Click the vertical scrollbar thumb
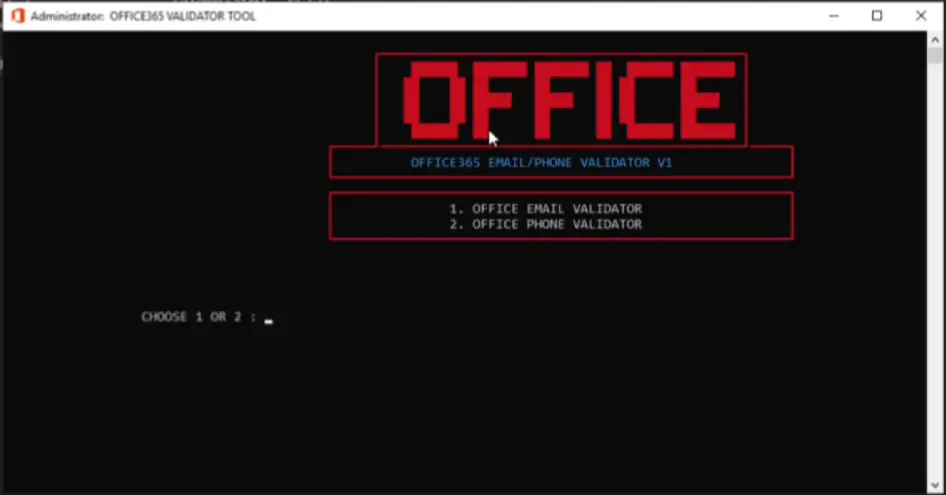This screenshot has height=495, width=946. point(935,56)
